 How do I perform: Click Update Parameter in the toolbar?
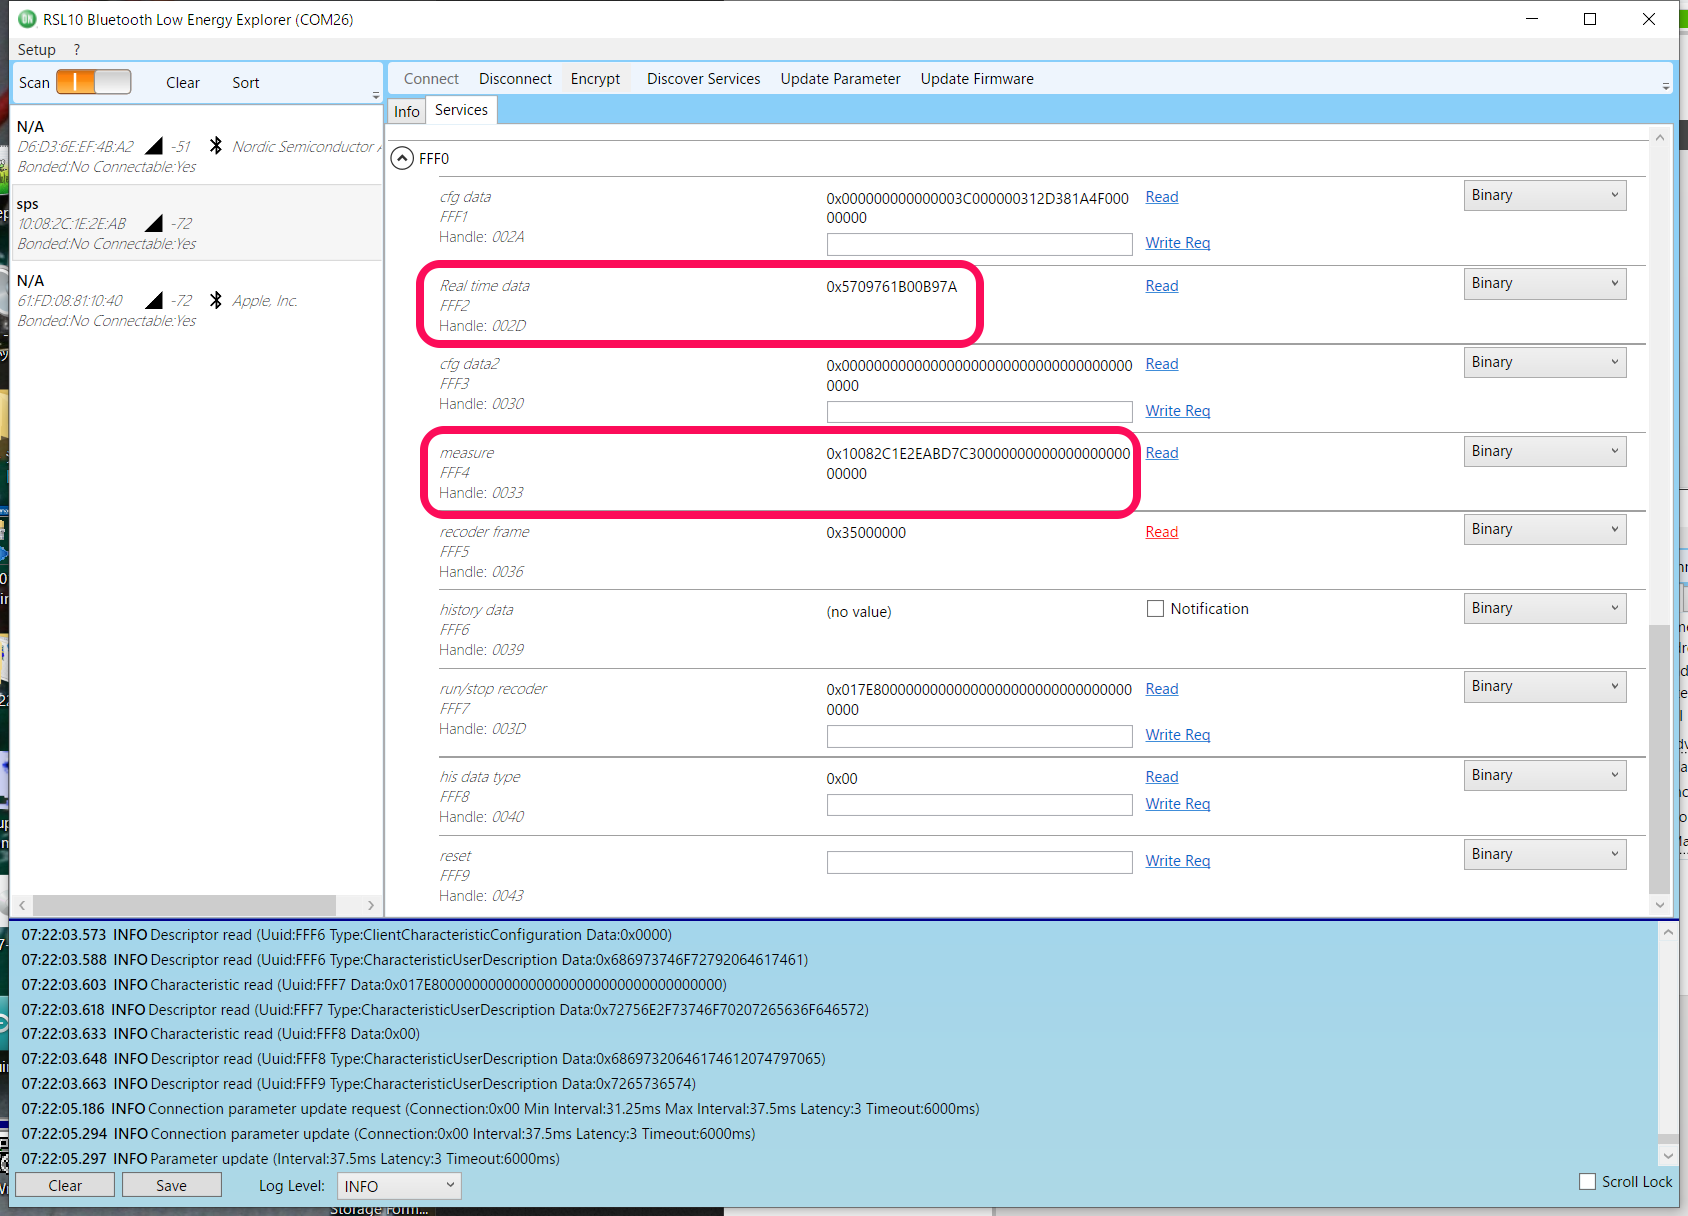point(840,79)
